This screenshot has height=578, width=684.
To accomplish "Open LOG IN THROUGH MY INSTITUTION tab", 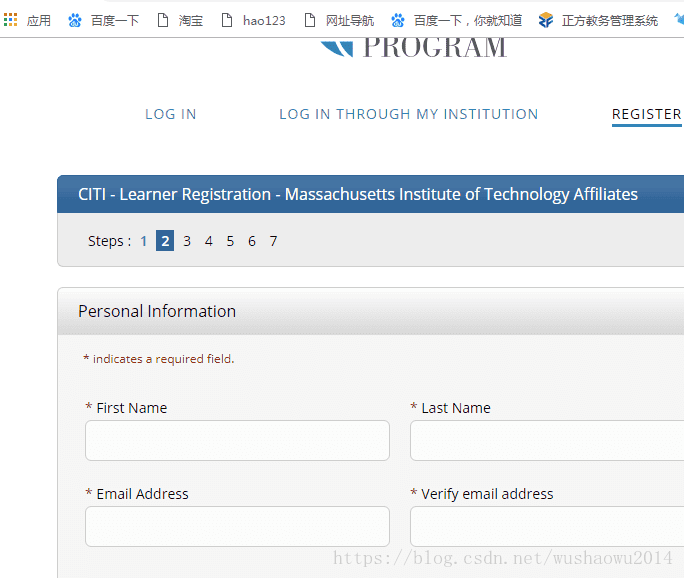I will (x=408, y=114).
